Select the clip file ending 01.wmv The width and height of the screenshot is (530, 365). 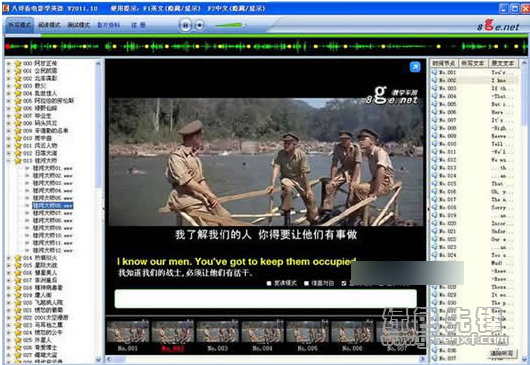pos(52,168)
